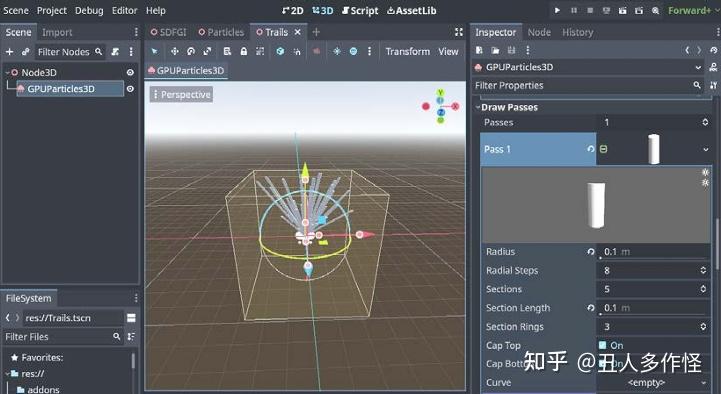Go to previous edited object in history
721x394 pixels.
tap(687, 50)
